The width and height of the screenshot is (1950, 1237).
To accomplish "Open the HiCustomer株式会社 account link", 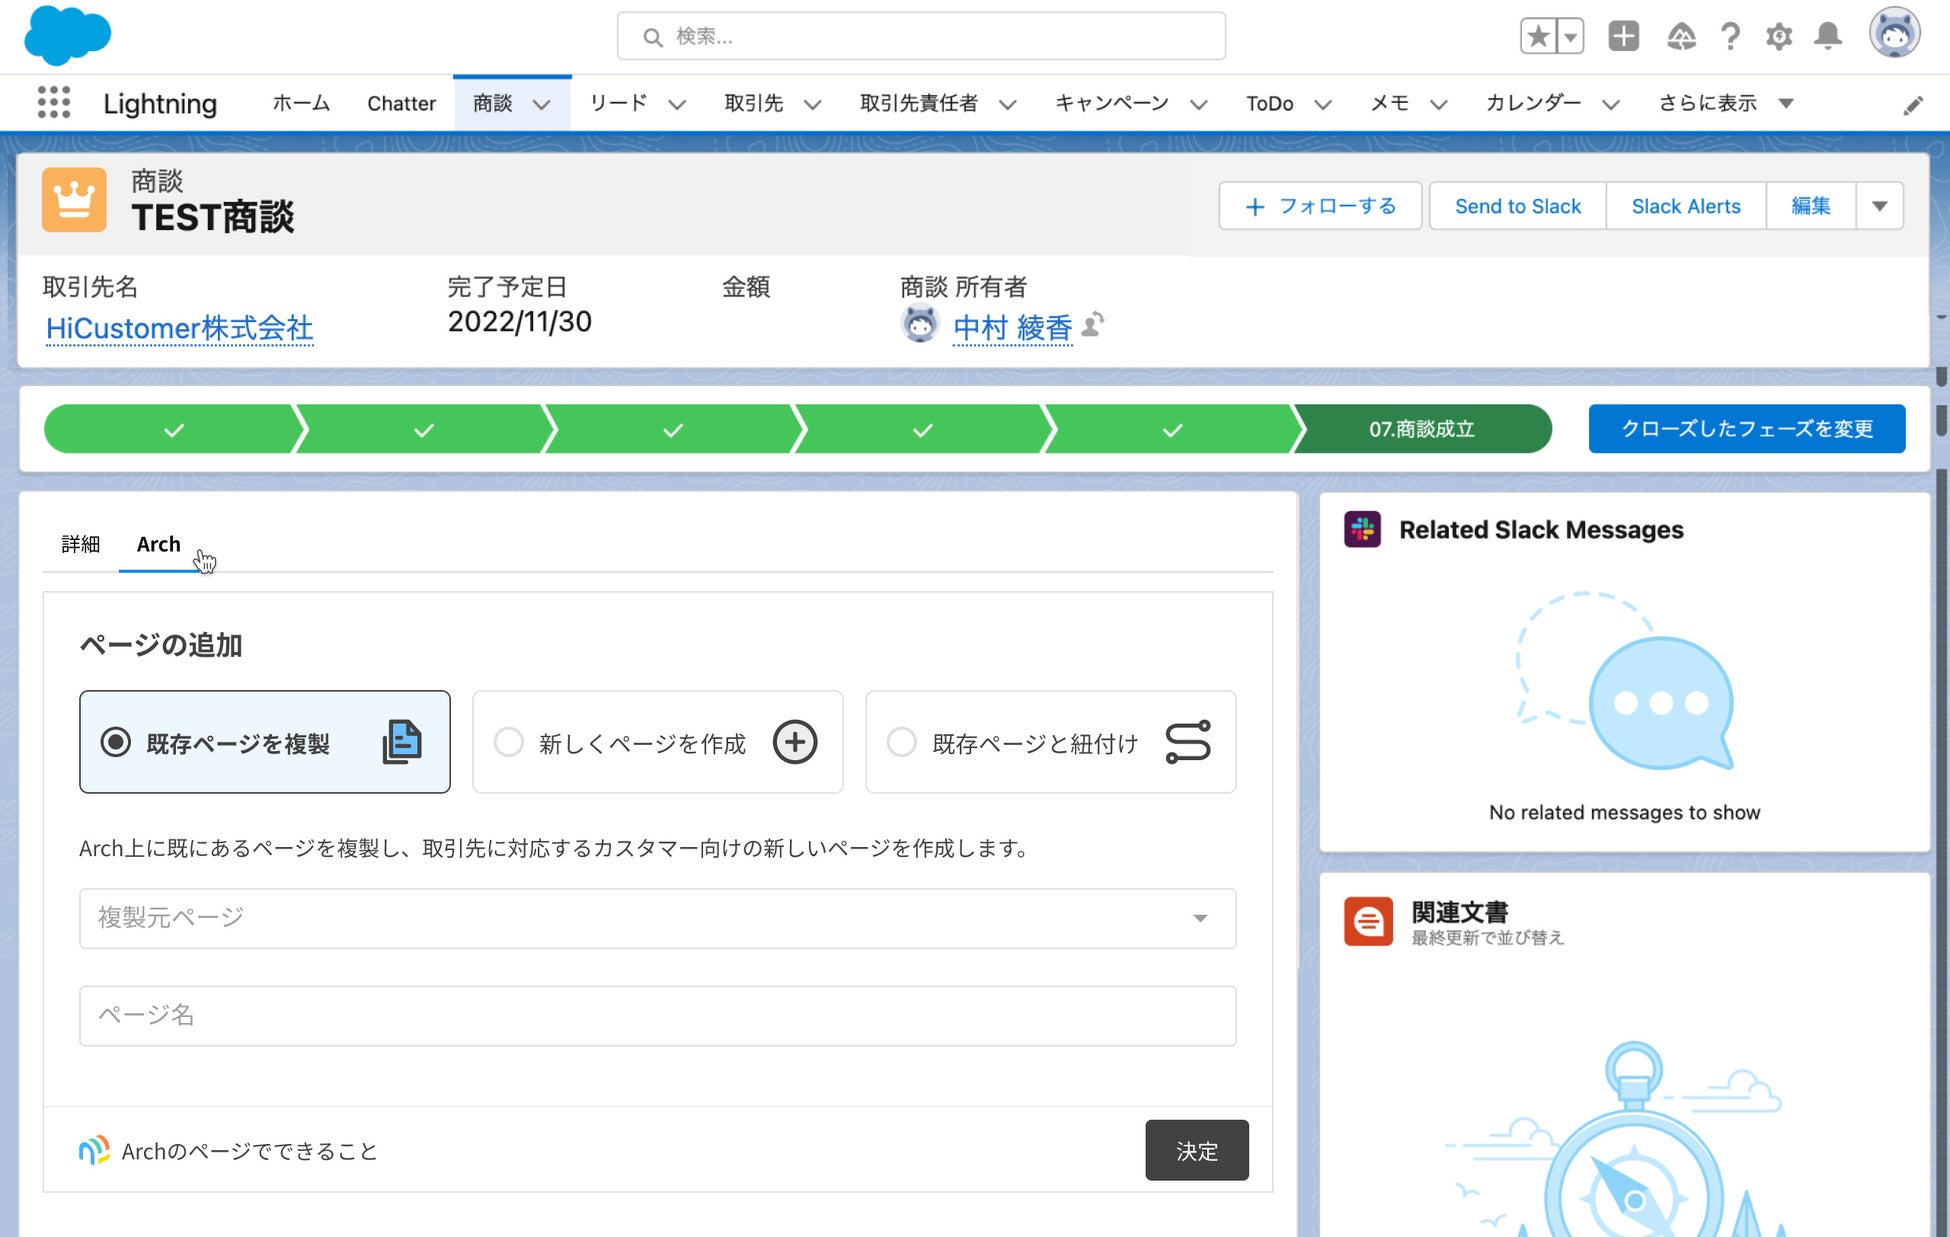I will tap(179, 328).
